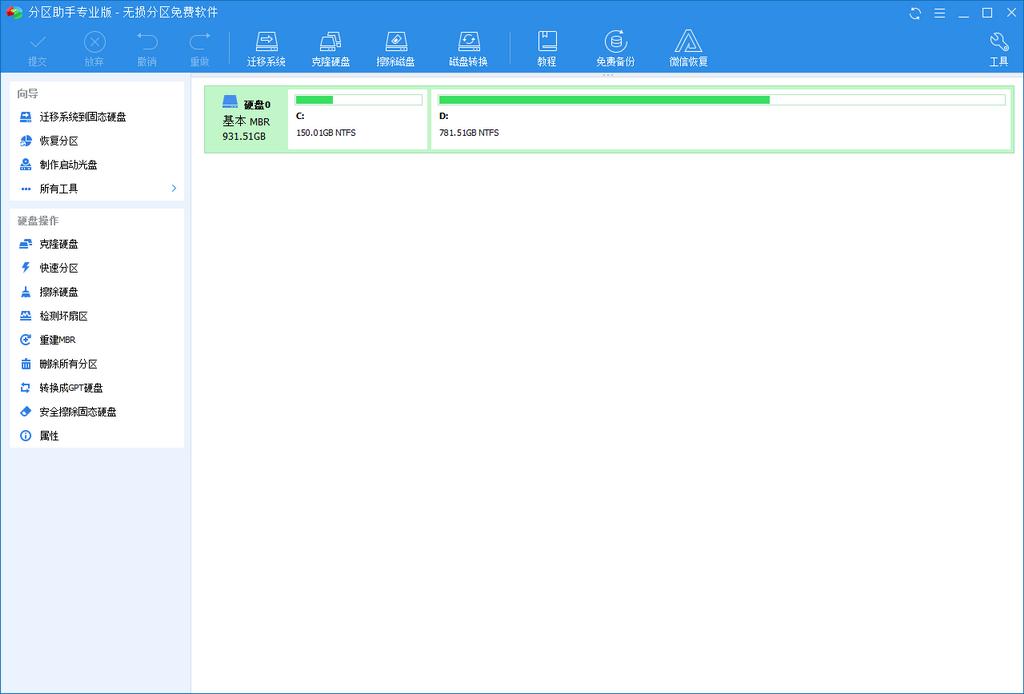Open the hamburger menu in title bar
The width and height of the screenshot is (1024, 694).
click(x=938, y=13)
